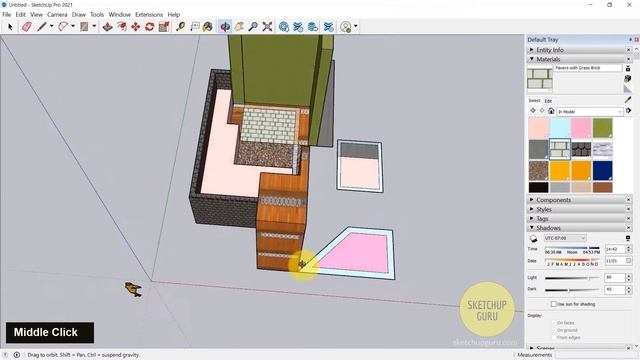Open the Shape tool dropdown arrow
Image resolution: width=640 pixels, height=360 pixels.
(x=94, y=27)
